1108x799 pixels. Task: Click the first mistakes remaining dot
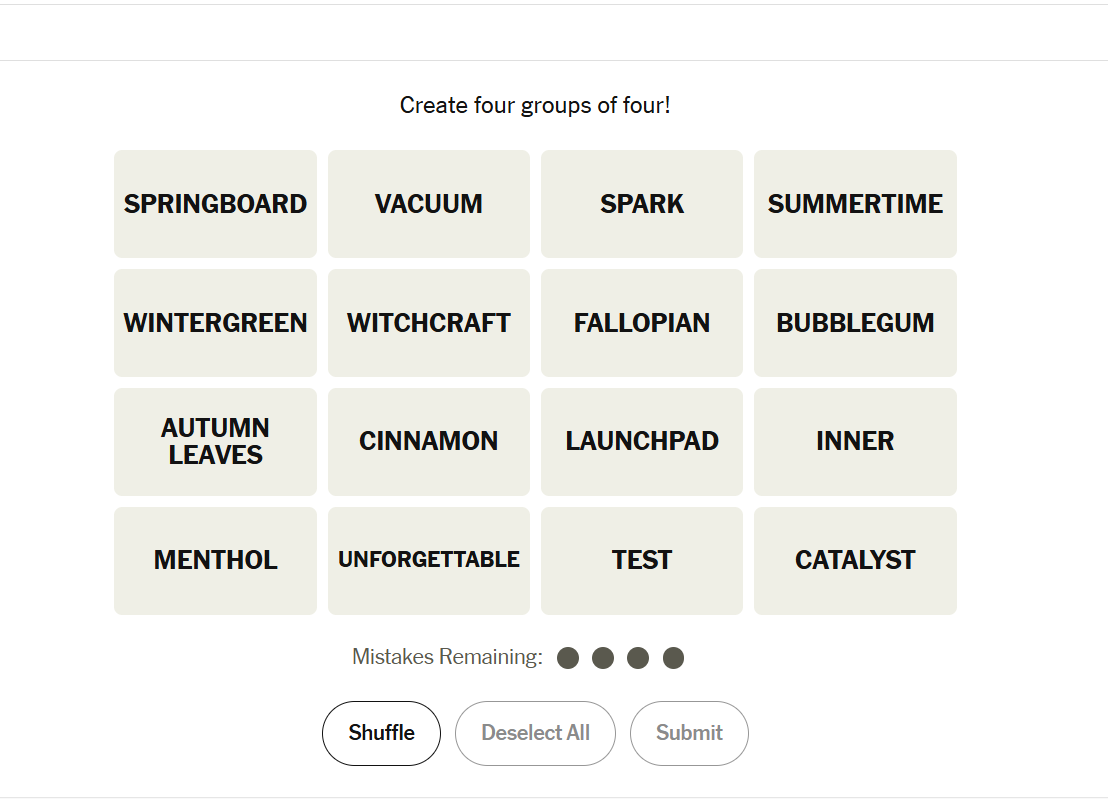(x=568, y=658)
